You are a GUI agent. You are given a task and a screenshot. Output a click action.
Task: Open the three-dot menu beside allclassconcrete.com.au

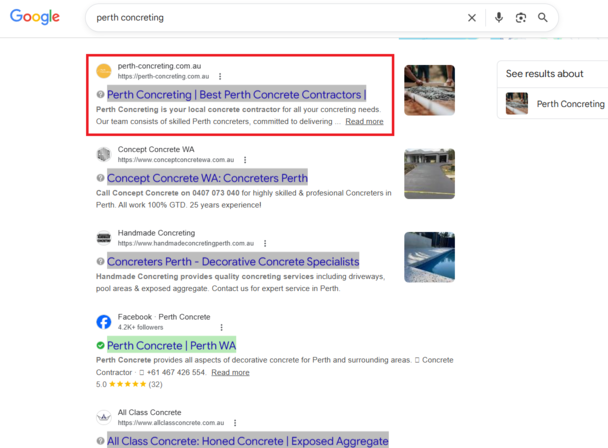point(235,423)
